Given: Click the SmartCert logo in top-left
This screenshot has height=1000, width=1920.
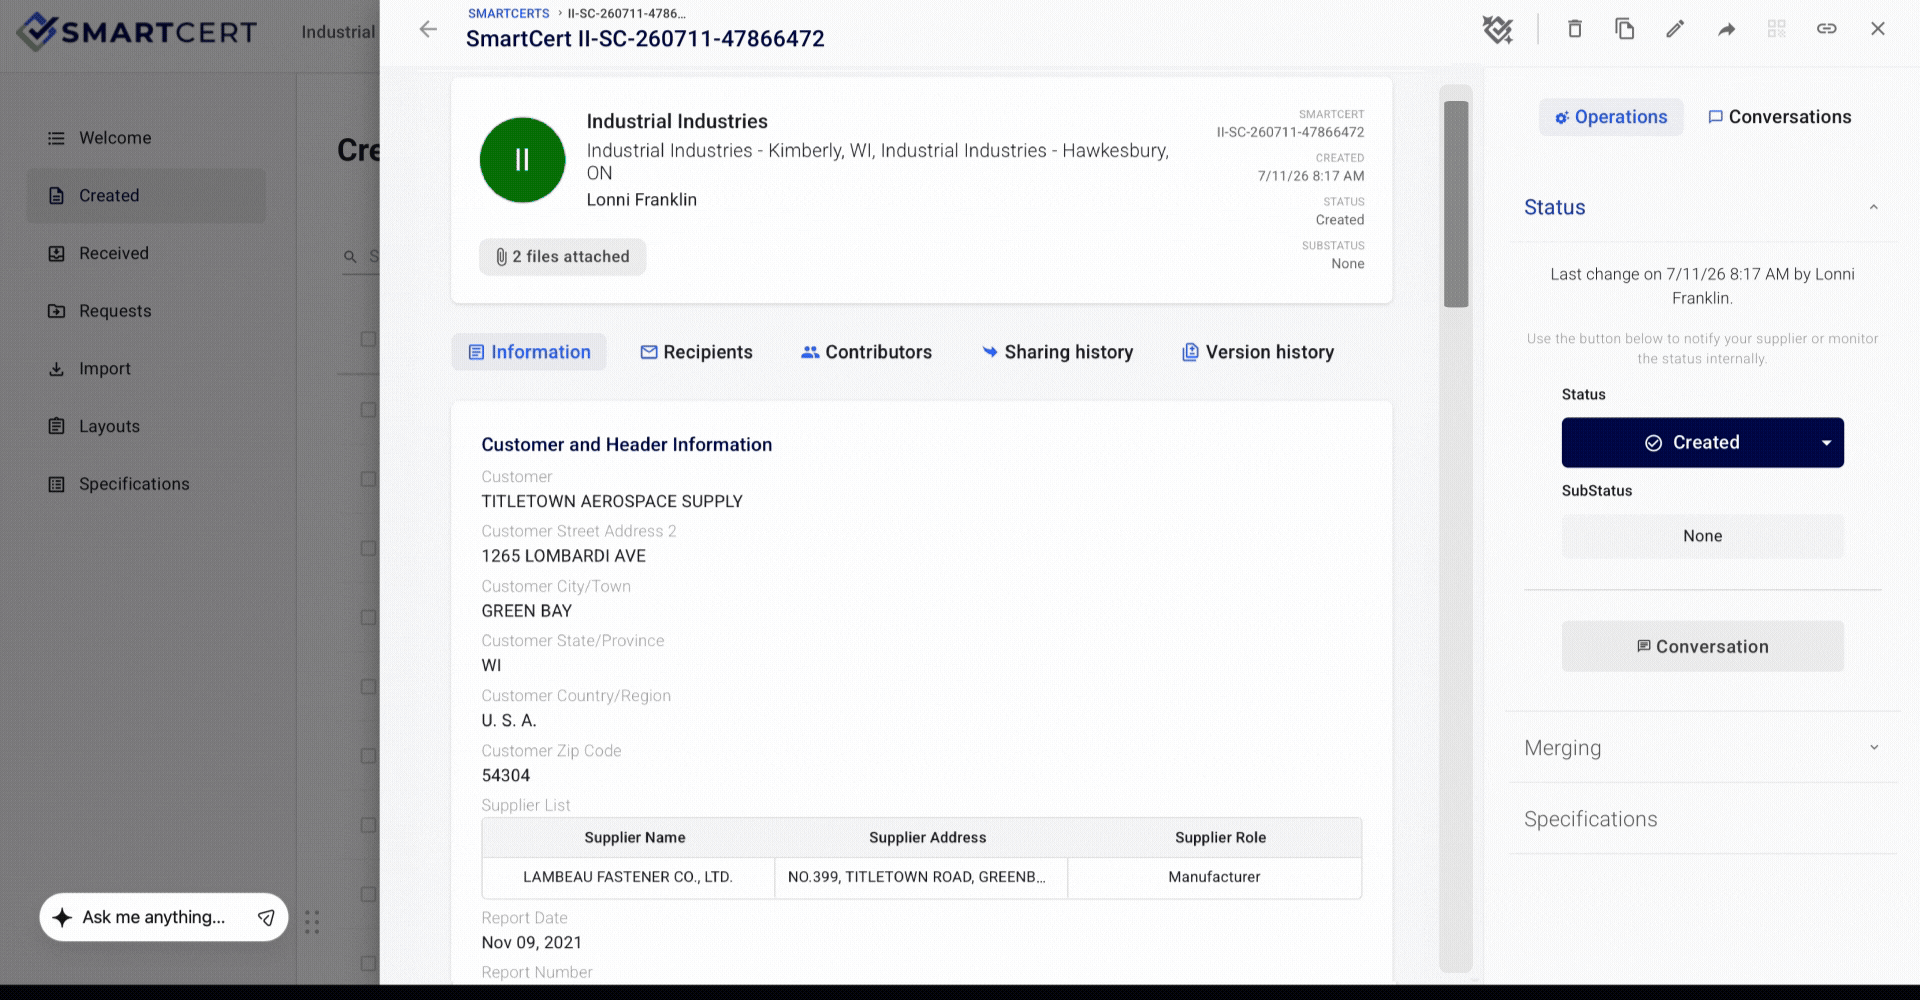Looking at the screenshot, I should (x=137, y=32).
